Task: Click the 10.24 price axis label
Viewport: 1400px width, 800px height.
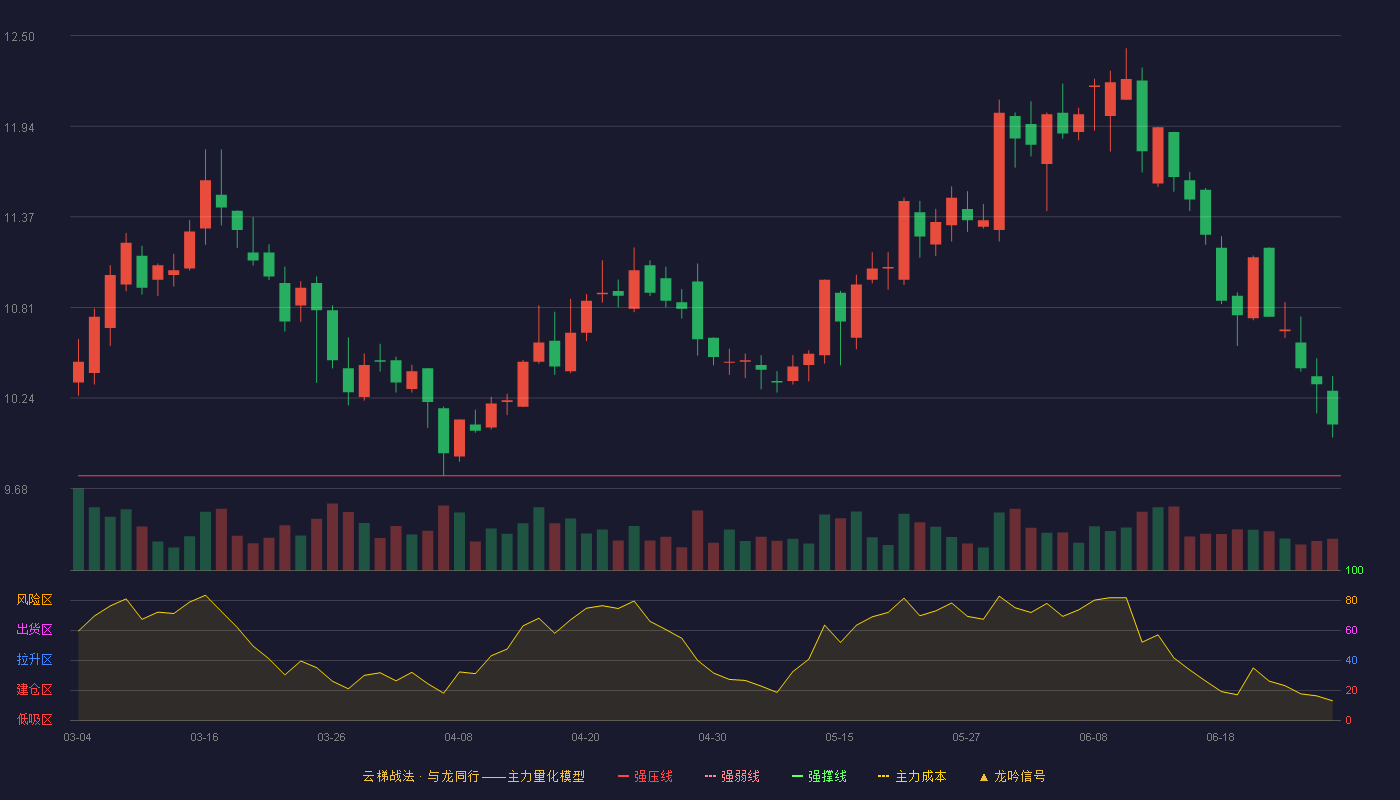Action: tap(19, 399)
